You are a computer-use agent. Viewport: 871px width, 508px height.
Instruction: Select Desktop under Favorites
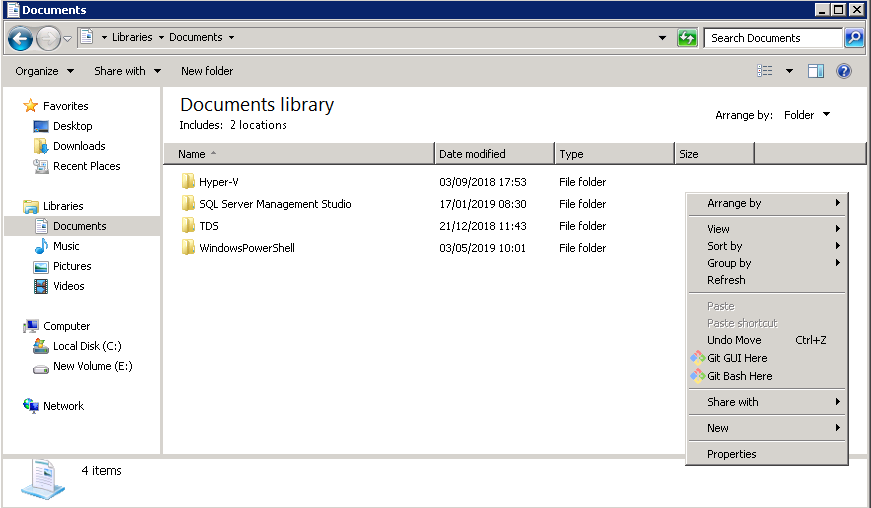73,126
